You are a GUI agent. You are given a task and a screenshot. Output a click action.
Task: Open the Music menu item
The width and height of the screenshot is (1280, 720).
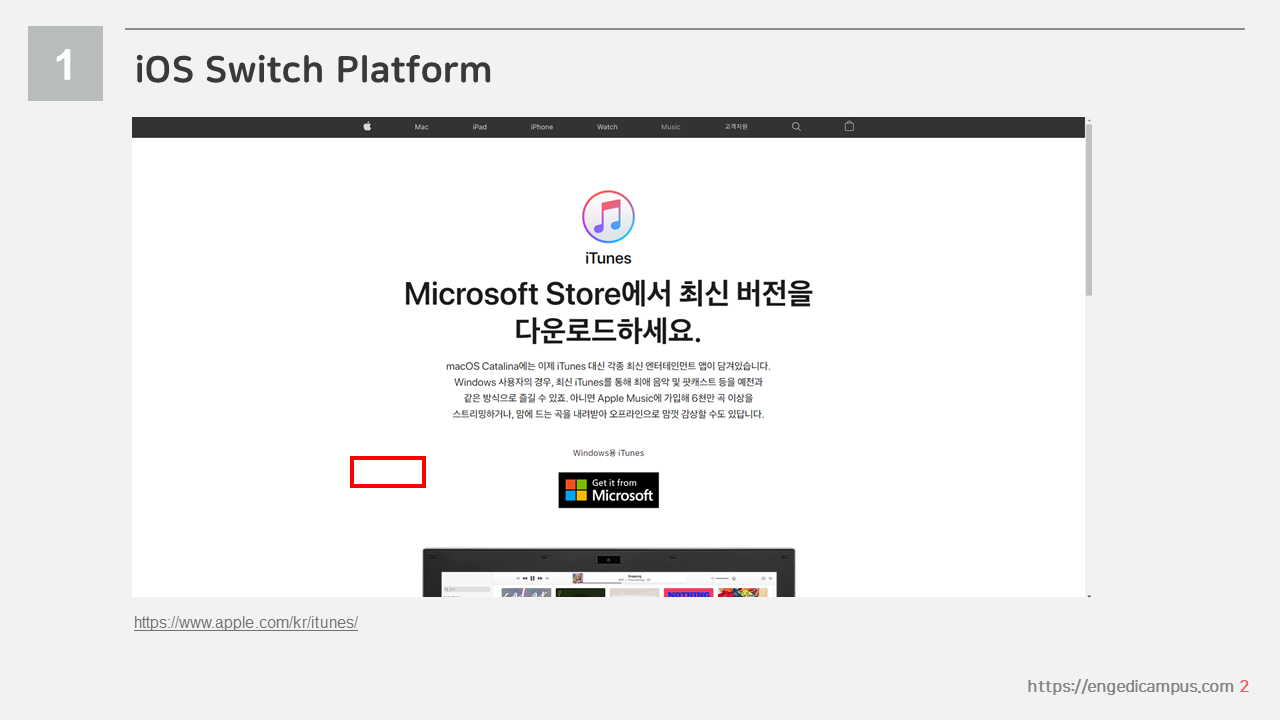click(671, 127)
